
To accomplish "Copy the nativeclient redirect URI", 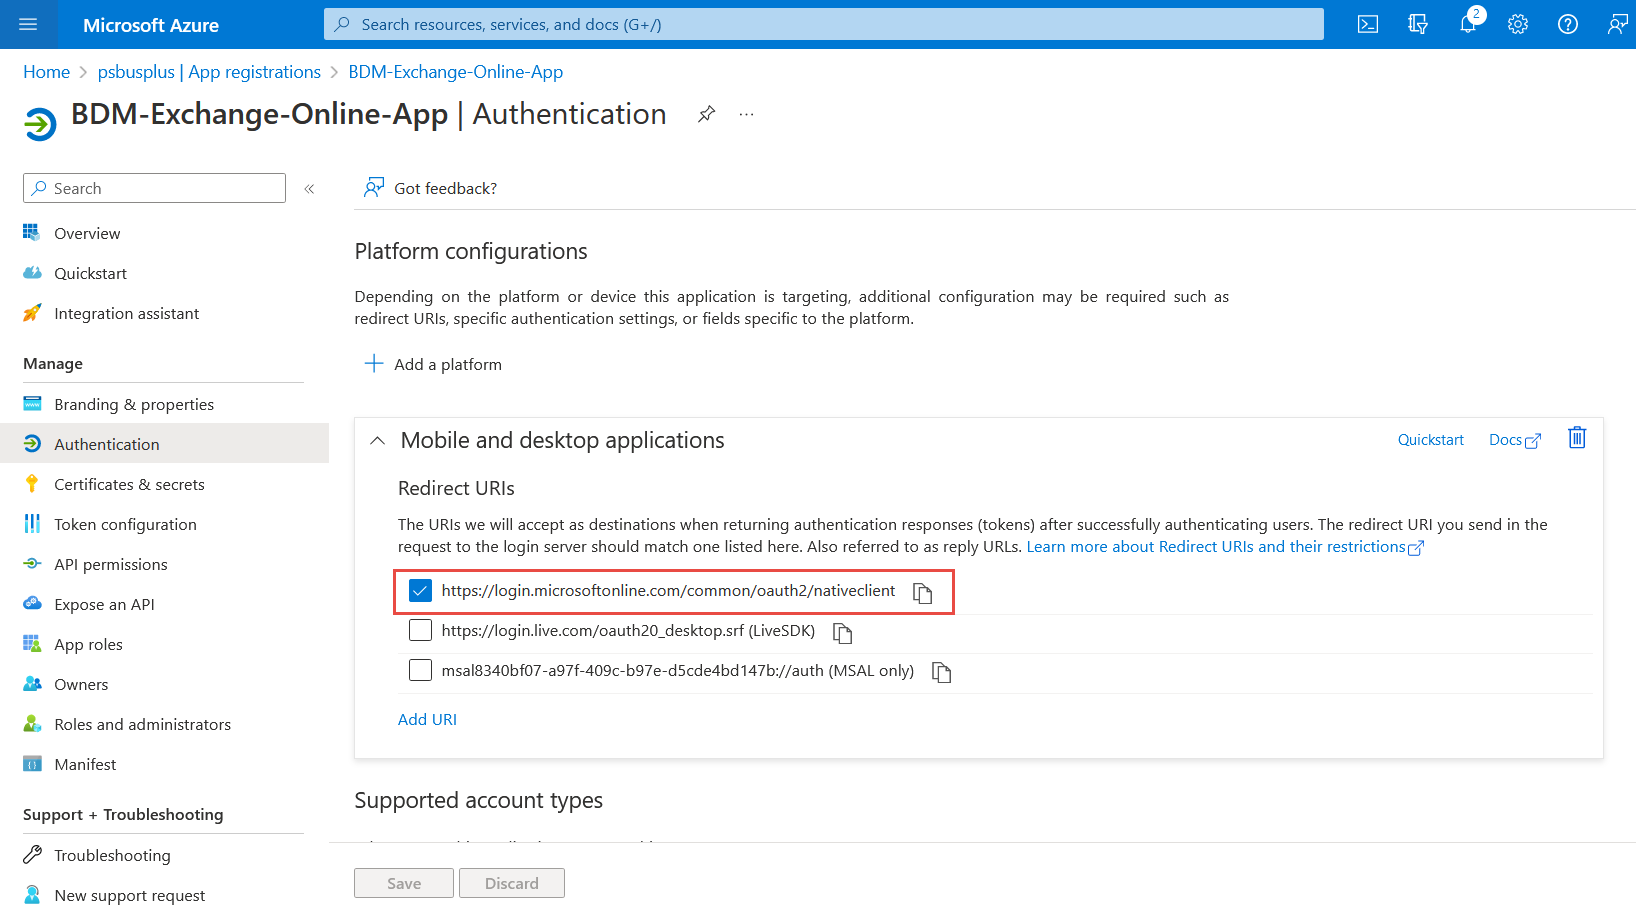I will point(922,593).
